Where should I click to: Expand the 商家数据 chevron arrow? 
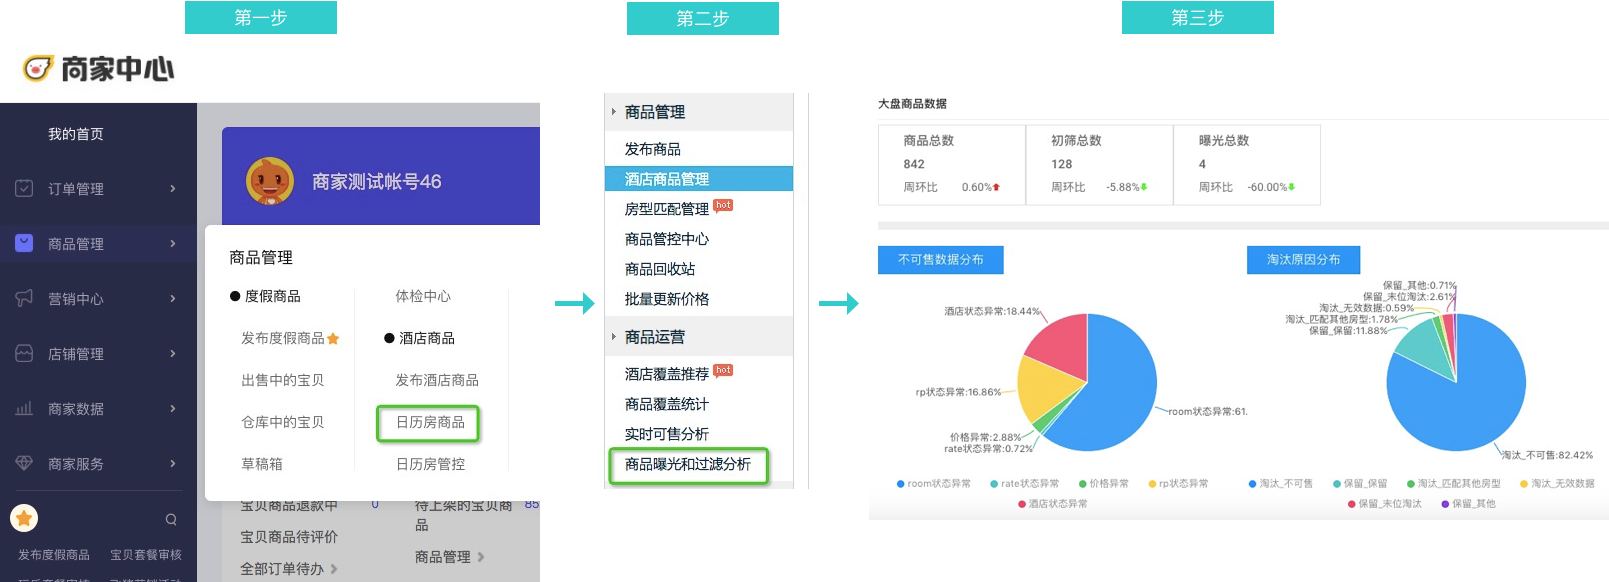[173, 408]
